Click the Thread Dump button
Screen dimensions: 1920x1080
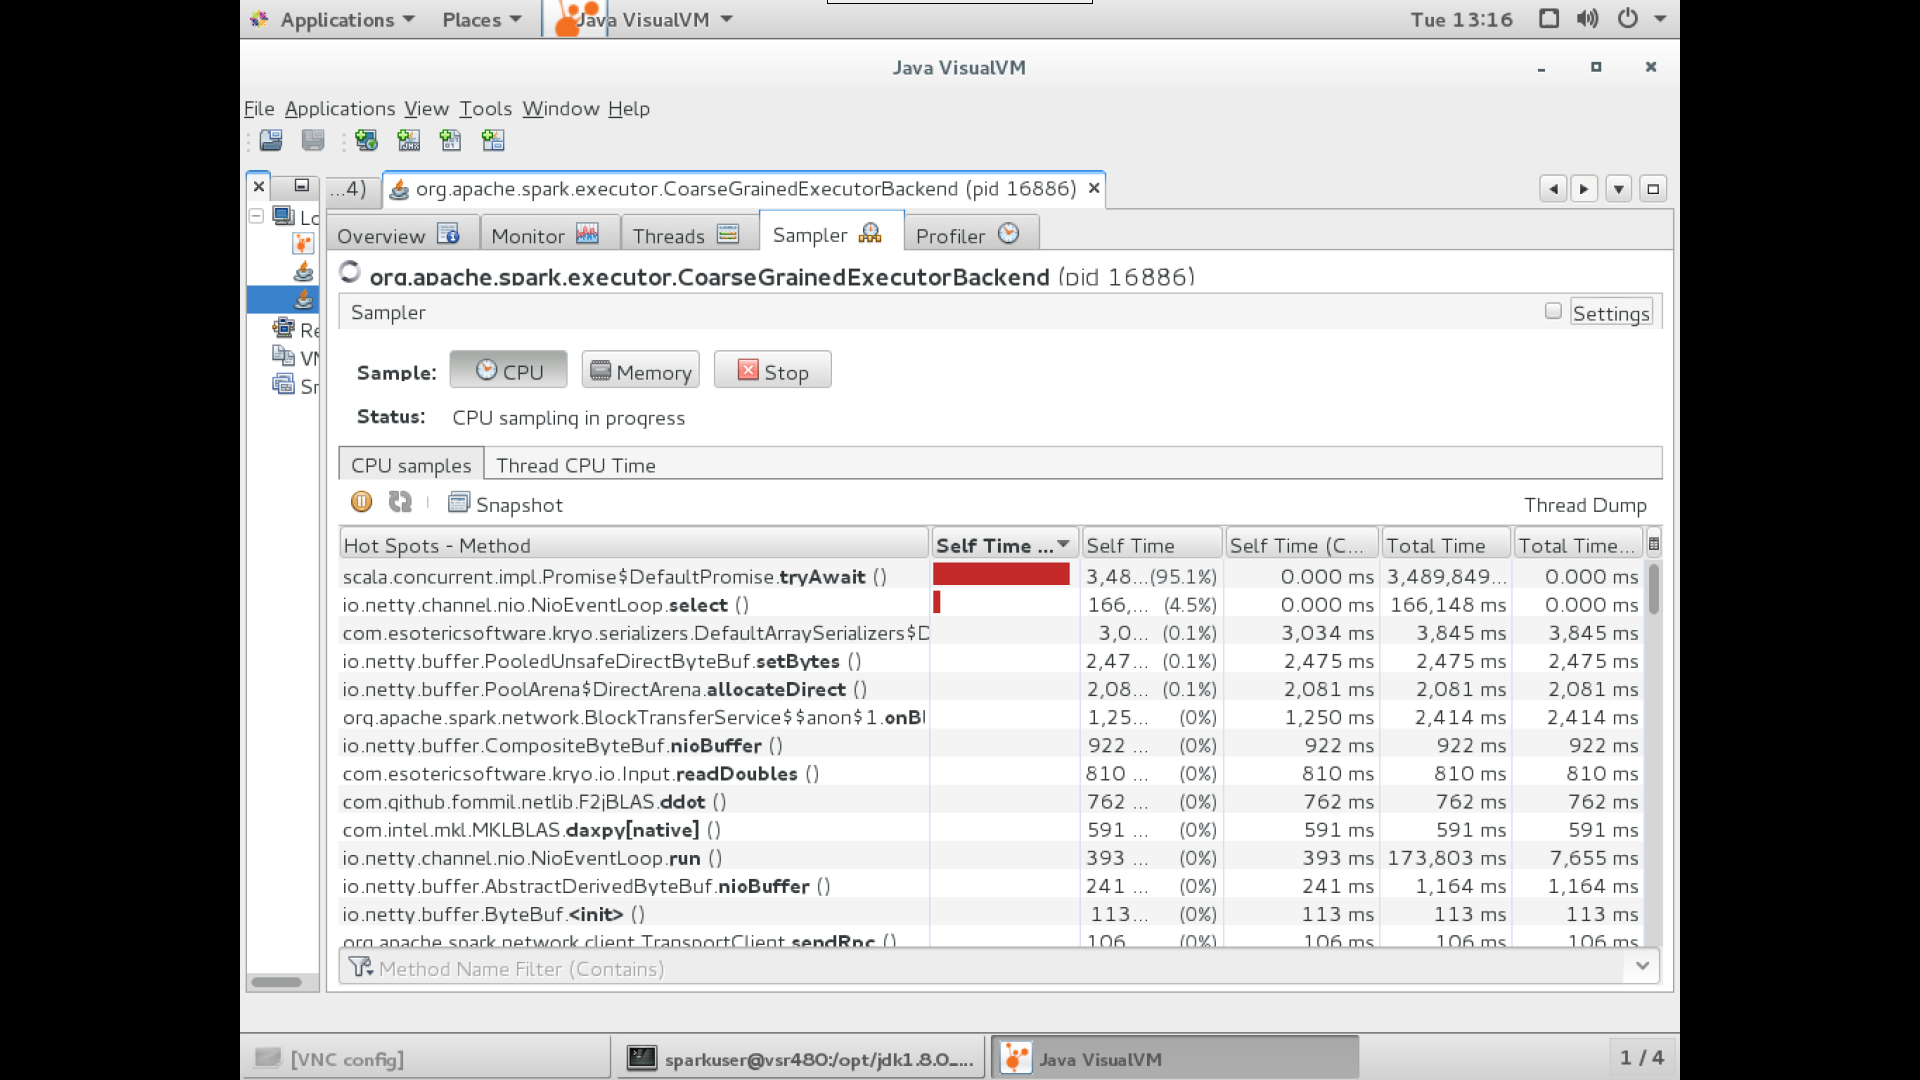click(x=1584, y=505)
